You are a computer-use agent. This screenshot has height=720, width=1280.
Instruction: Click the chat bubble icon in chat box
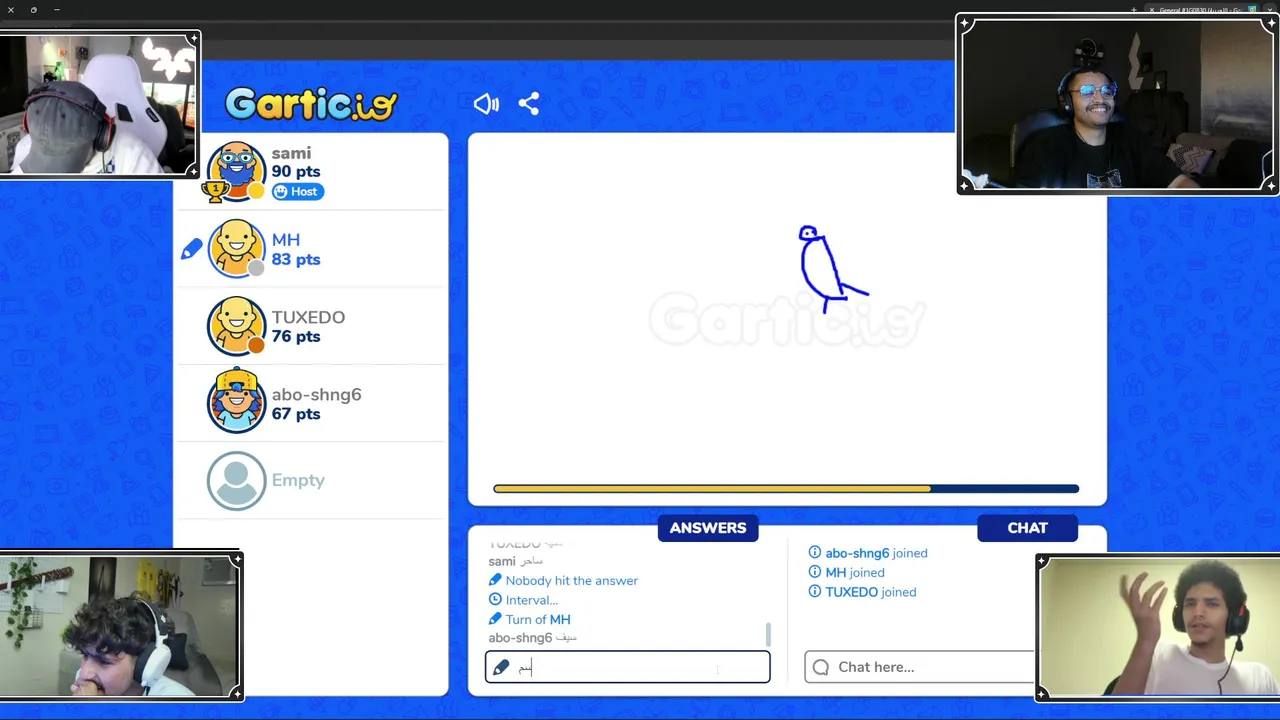click(x=821, y=667)
